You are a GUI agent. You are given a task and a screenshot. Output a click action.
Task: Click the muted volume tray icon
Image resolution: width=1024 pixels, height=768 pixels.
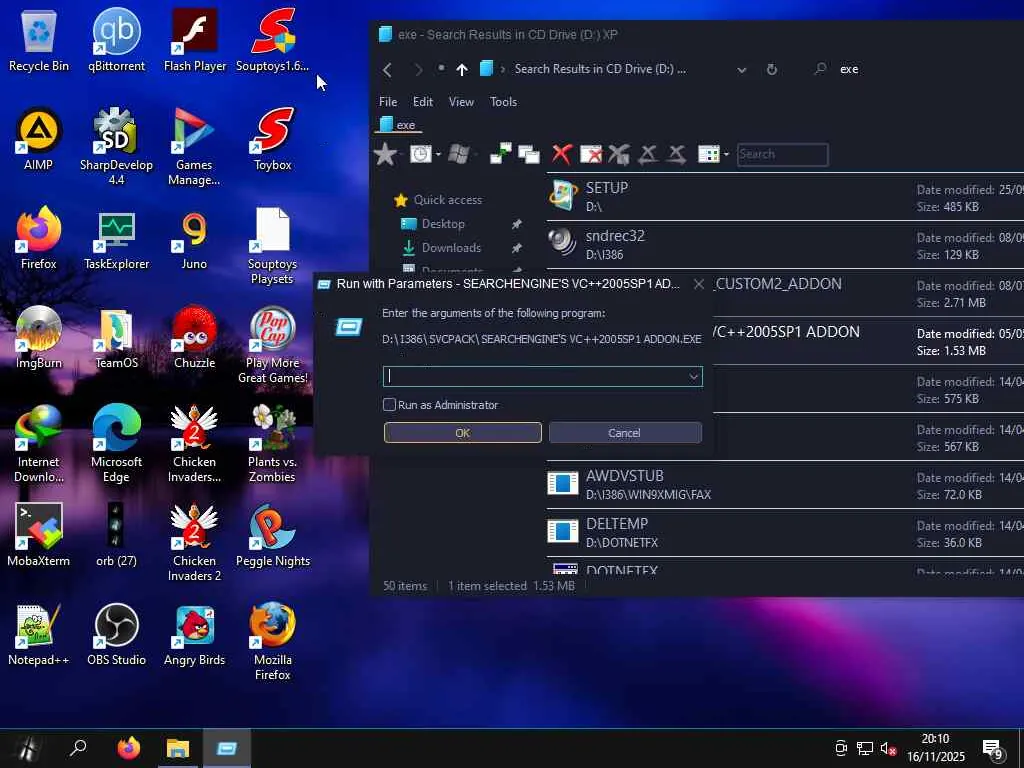pos(887,748)
